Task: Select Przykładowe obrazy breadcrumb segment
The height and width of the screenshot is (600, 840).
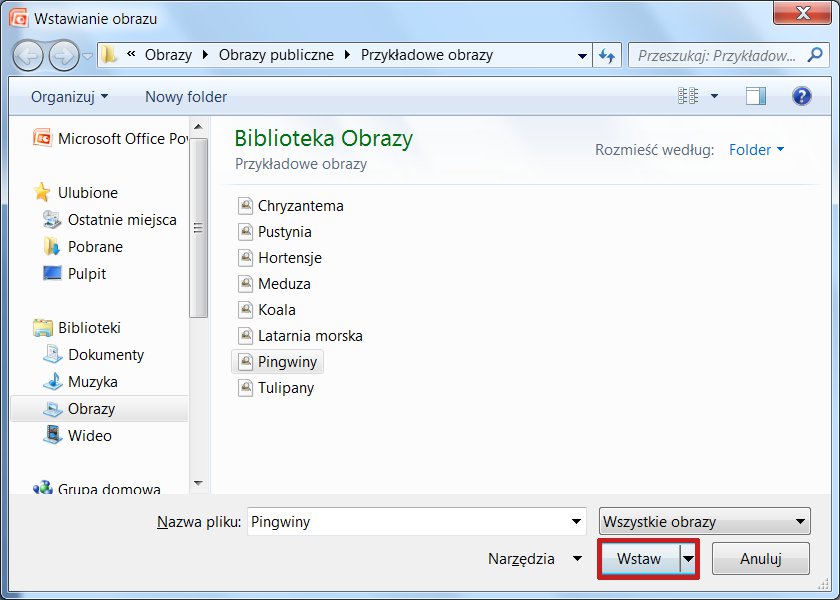Action: [x=426, y=55]
